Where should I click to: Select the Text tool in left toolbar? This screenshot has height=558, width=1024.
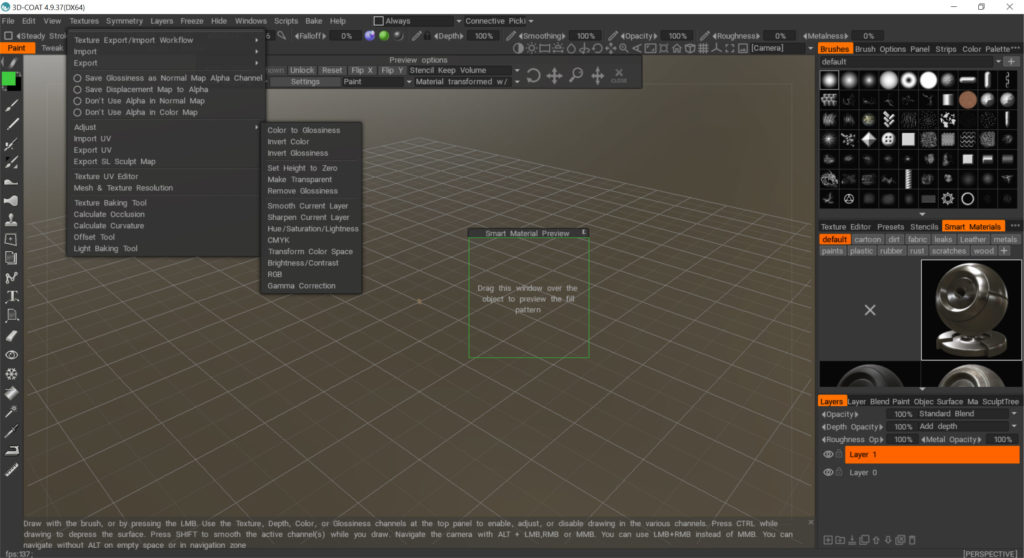[11, 297]
